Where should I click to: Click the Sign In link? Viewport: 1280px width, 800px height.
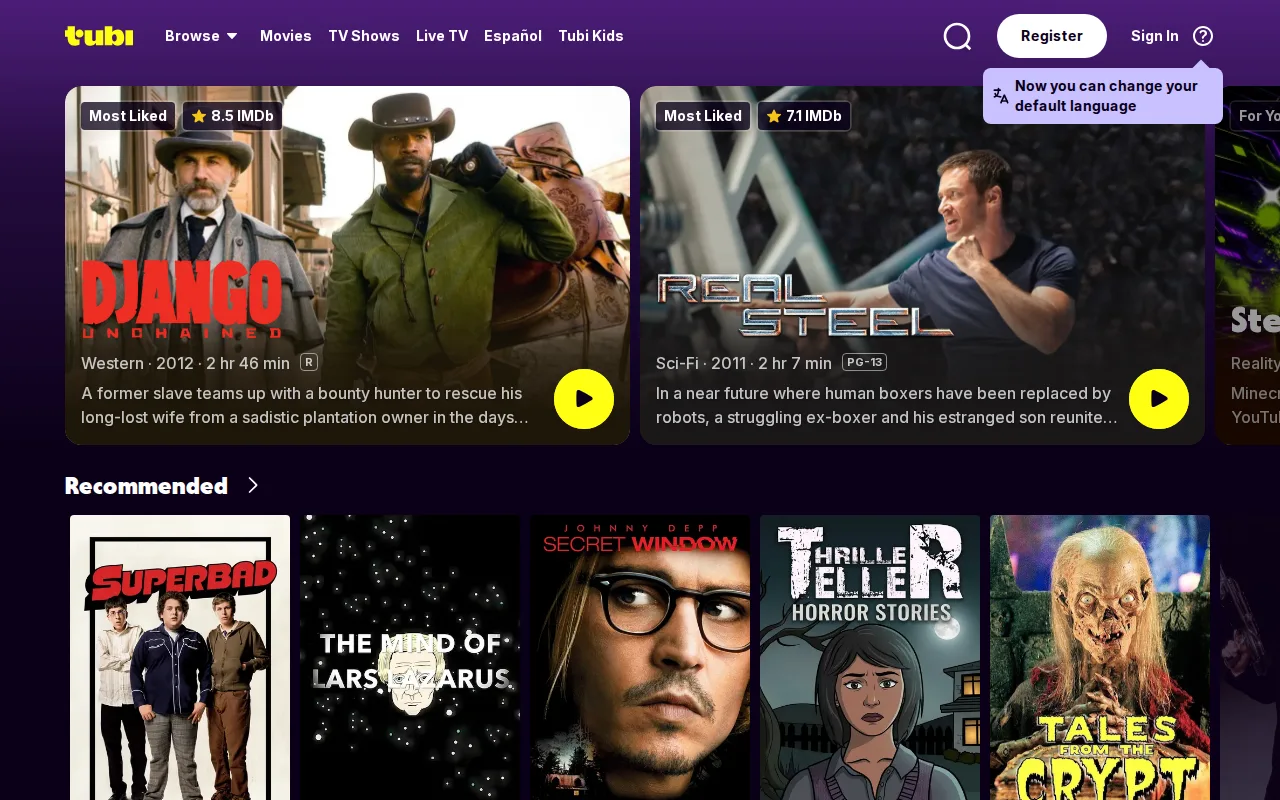click(x=1155, y=36)
